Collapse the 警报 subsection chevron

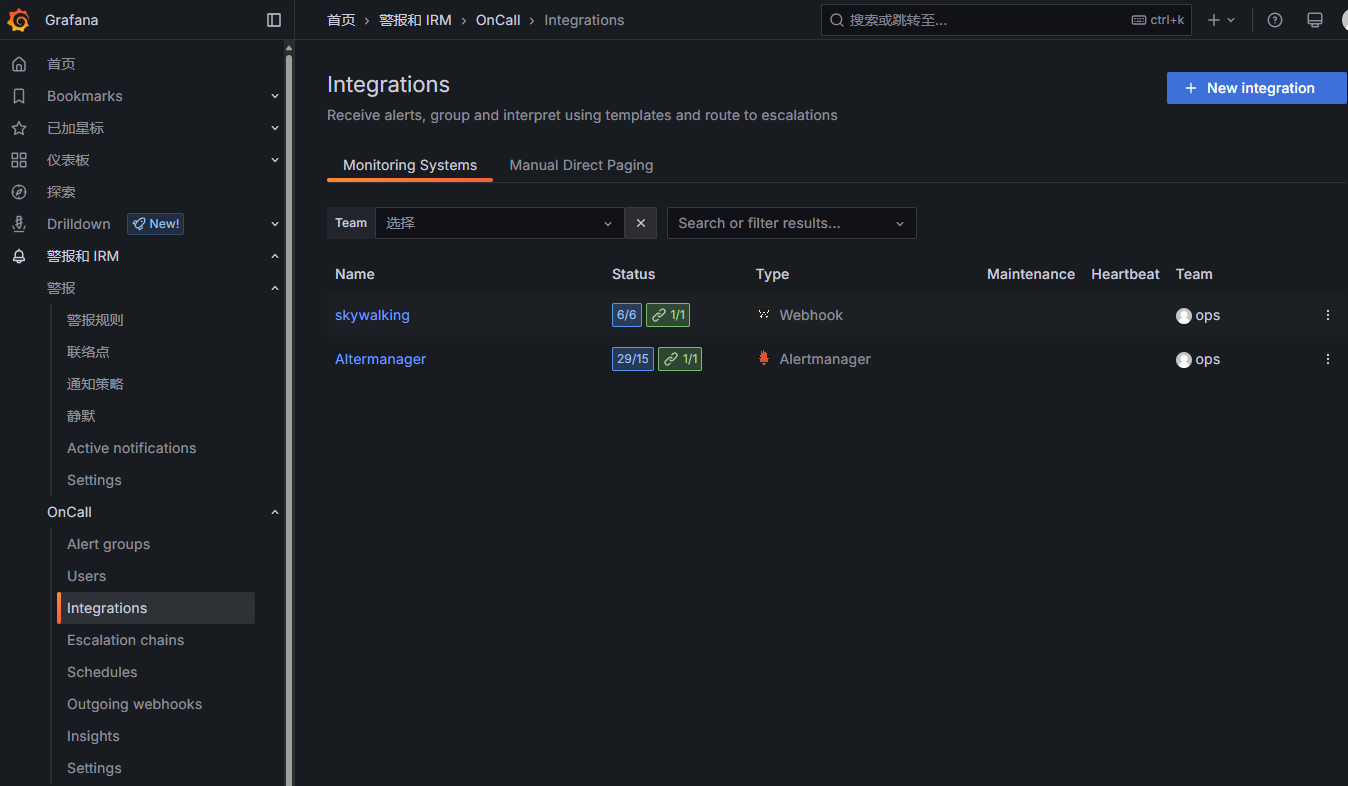click(x=275, y=288)
